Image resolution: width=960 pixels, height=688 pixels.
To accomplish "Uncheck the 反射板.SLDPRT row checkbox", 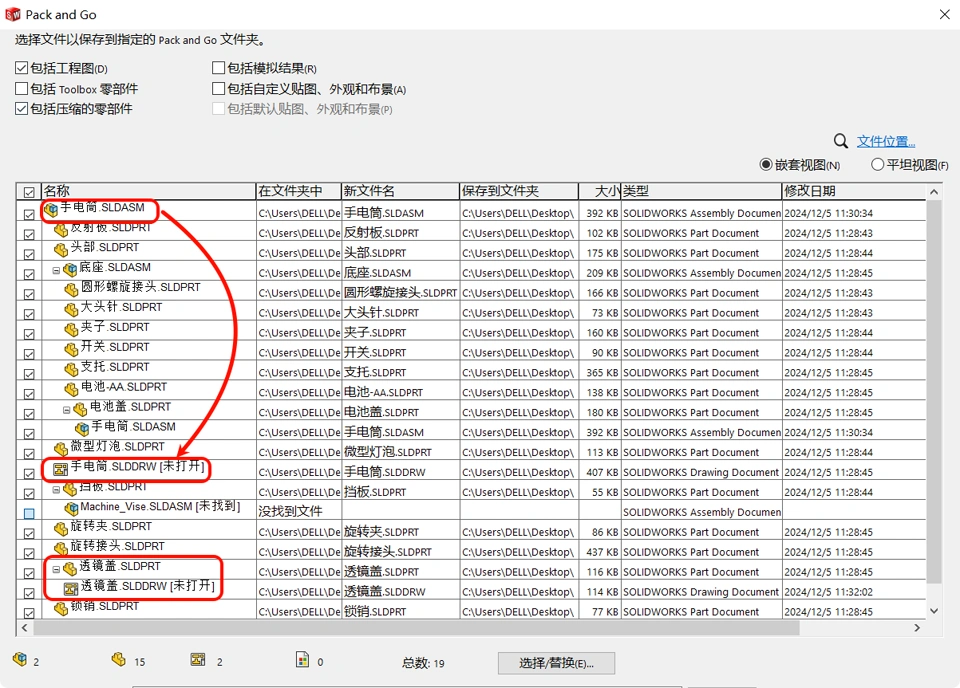I will click(x=29, y=234).
